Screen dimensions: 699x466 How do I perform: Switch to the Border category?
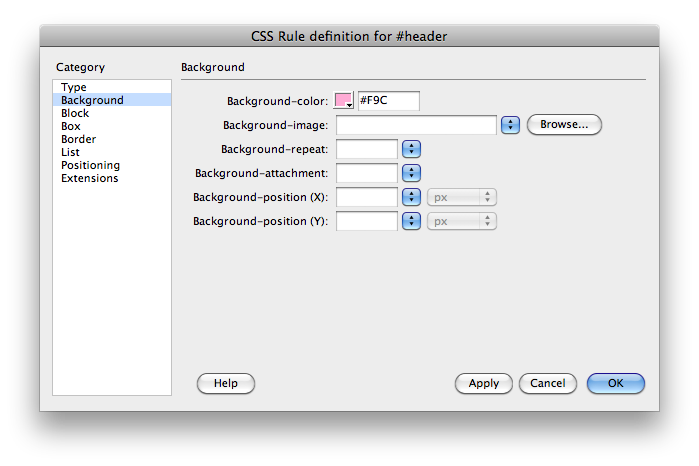coord(78,140)
